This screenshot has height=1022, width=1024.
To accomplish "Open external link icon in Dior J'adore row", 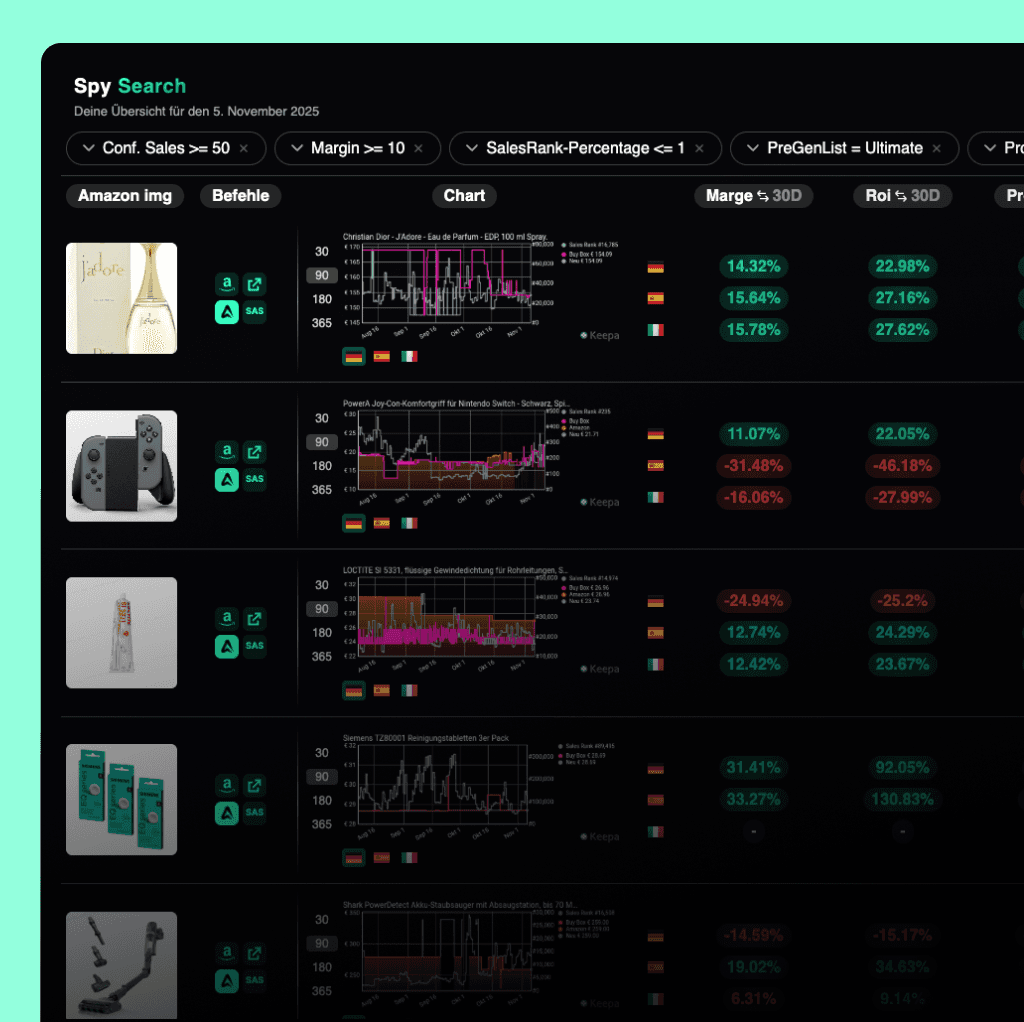I will [254, 284].
